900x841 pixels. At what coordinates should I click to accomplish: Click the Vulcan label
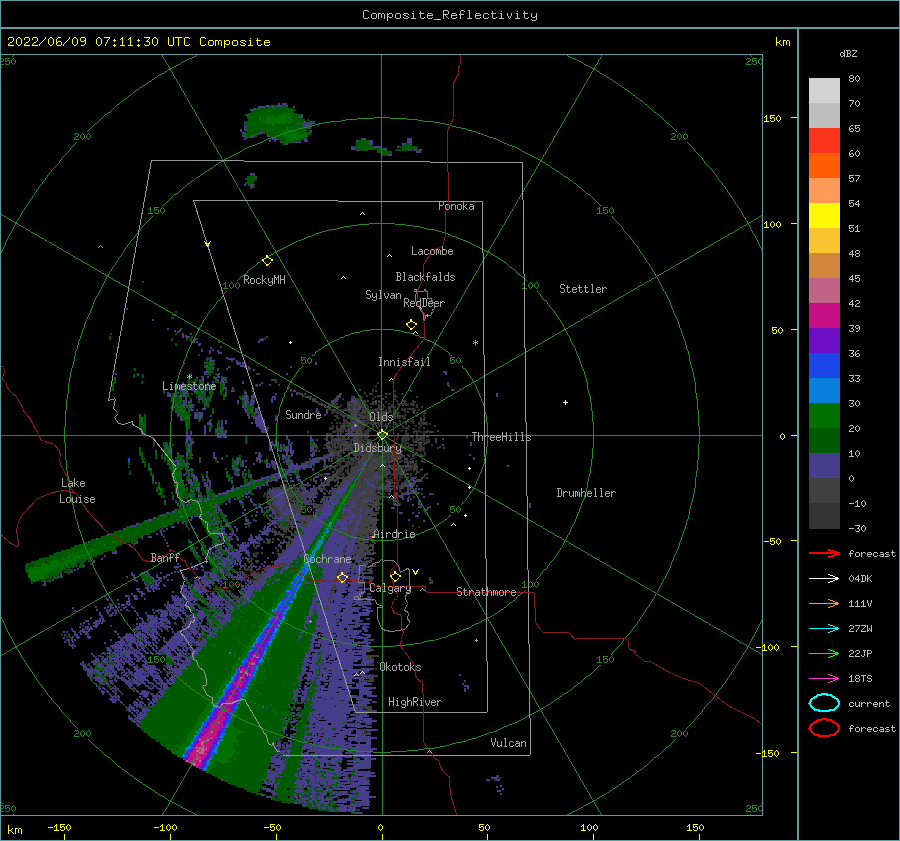click(508, 743)
